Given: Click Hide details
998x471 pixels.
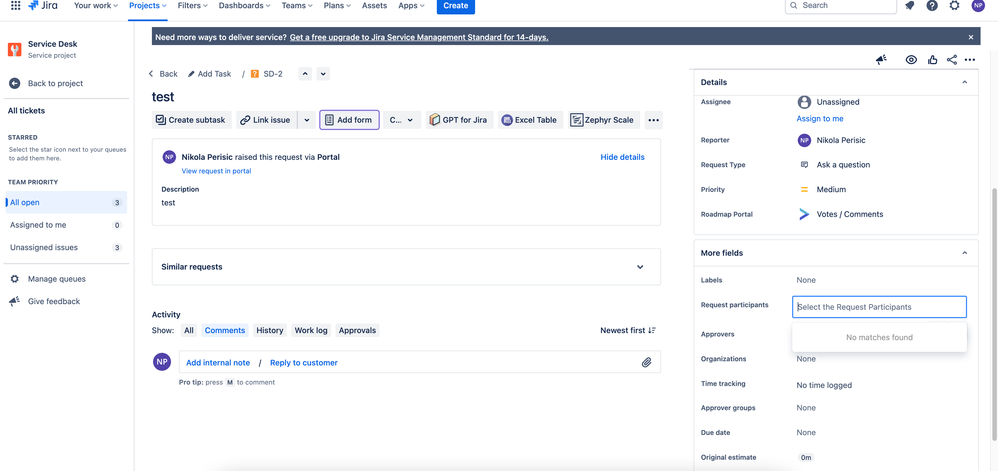Looking at the screenshot, I should (622, 157).
